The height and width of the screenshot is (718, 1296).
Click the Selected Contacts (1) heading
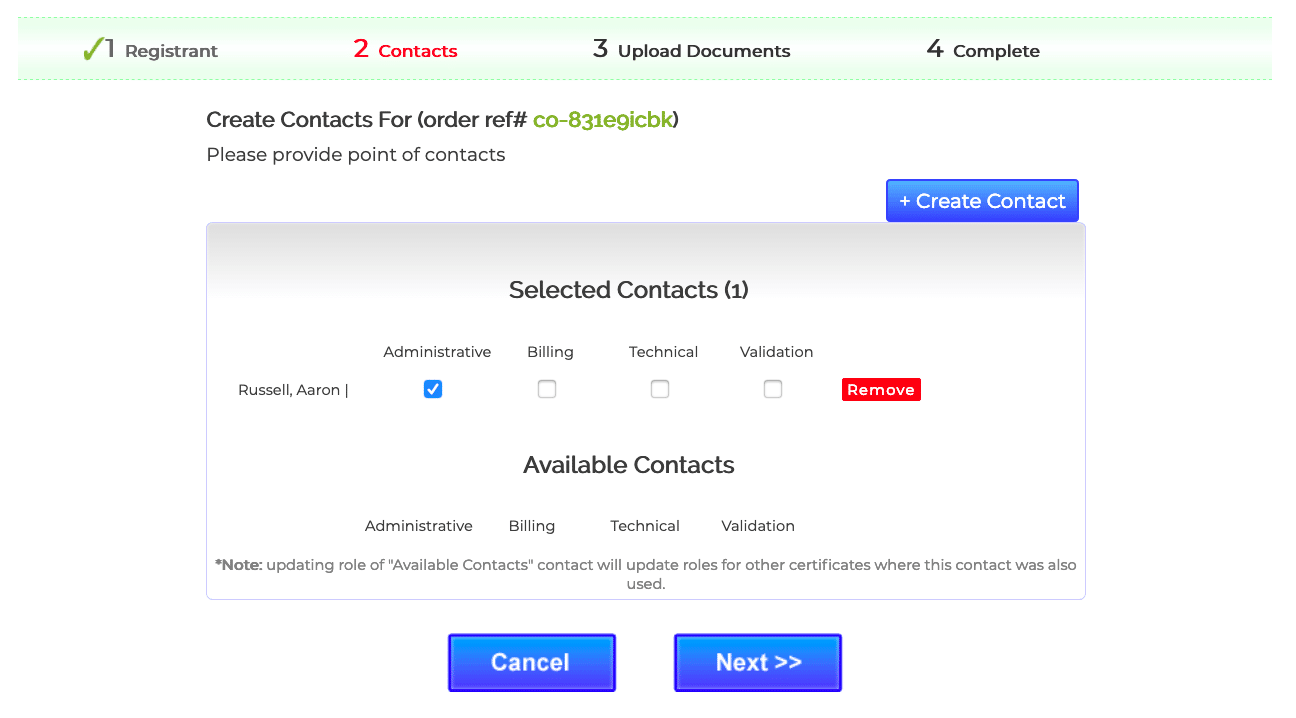point(628,290)
